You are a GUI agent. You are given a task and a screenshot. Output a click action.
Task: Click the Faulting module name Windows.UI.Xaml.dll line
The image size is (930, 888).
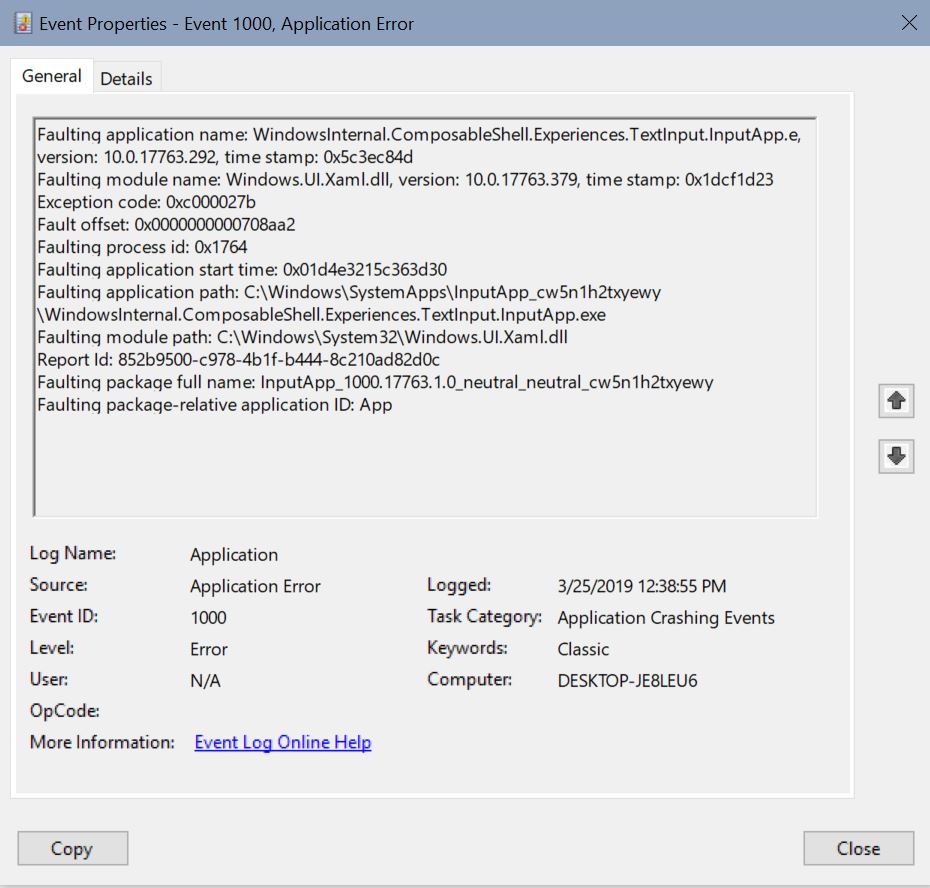(x=405, y=180)
